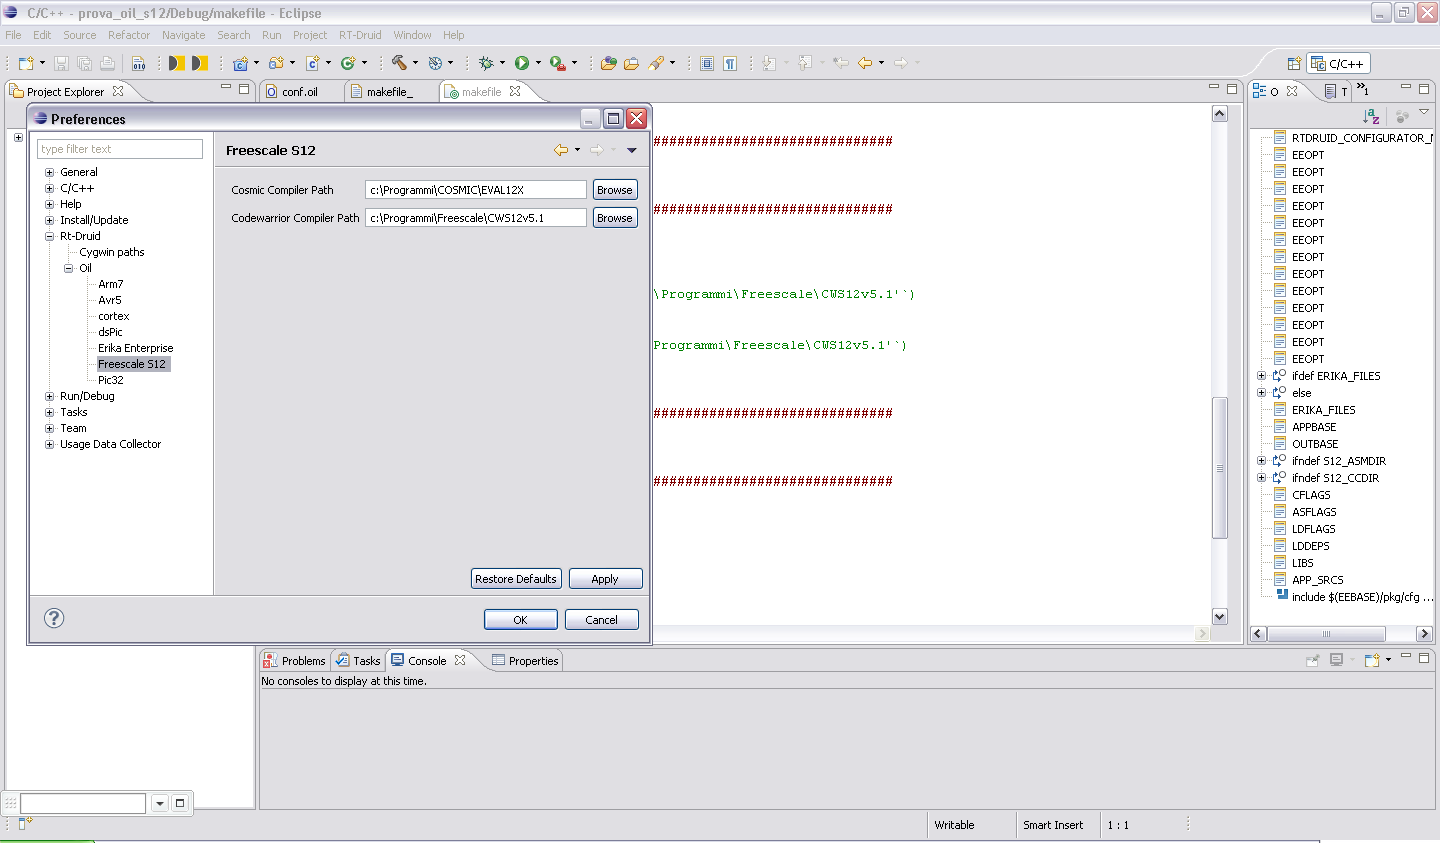Cancel the Preferences dialog
The height and width of the screenshot is (843, 1440).
(602, 620)
